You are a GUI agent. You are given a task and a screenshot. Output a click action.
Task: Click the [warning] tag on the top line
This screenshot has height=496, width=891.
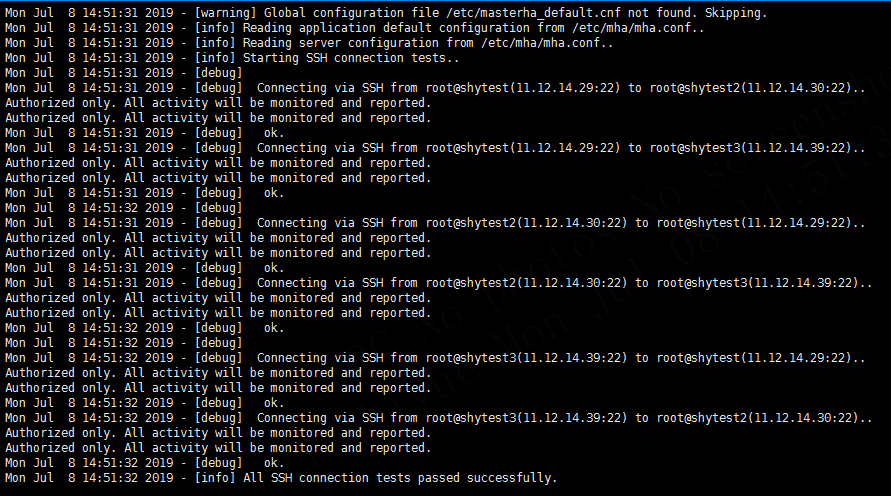tap(226, 12)
